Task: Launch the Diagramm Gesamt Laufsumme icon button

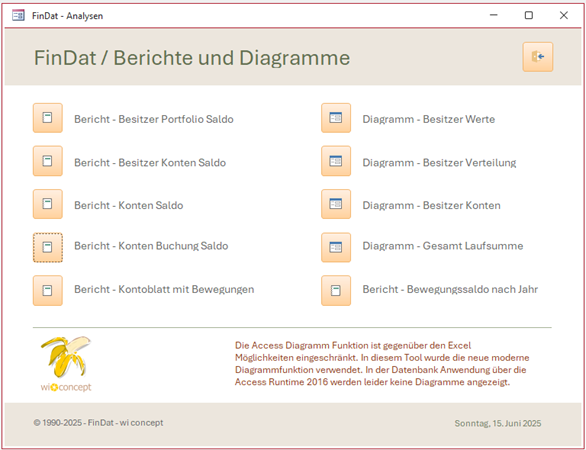Action: click(336, 247)
